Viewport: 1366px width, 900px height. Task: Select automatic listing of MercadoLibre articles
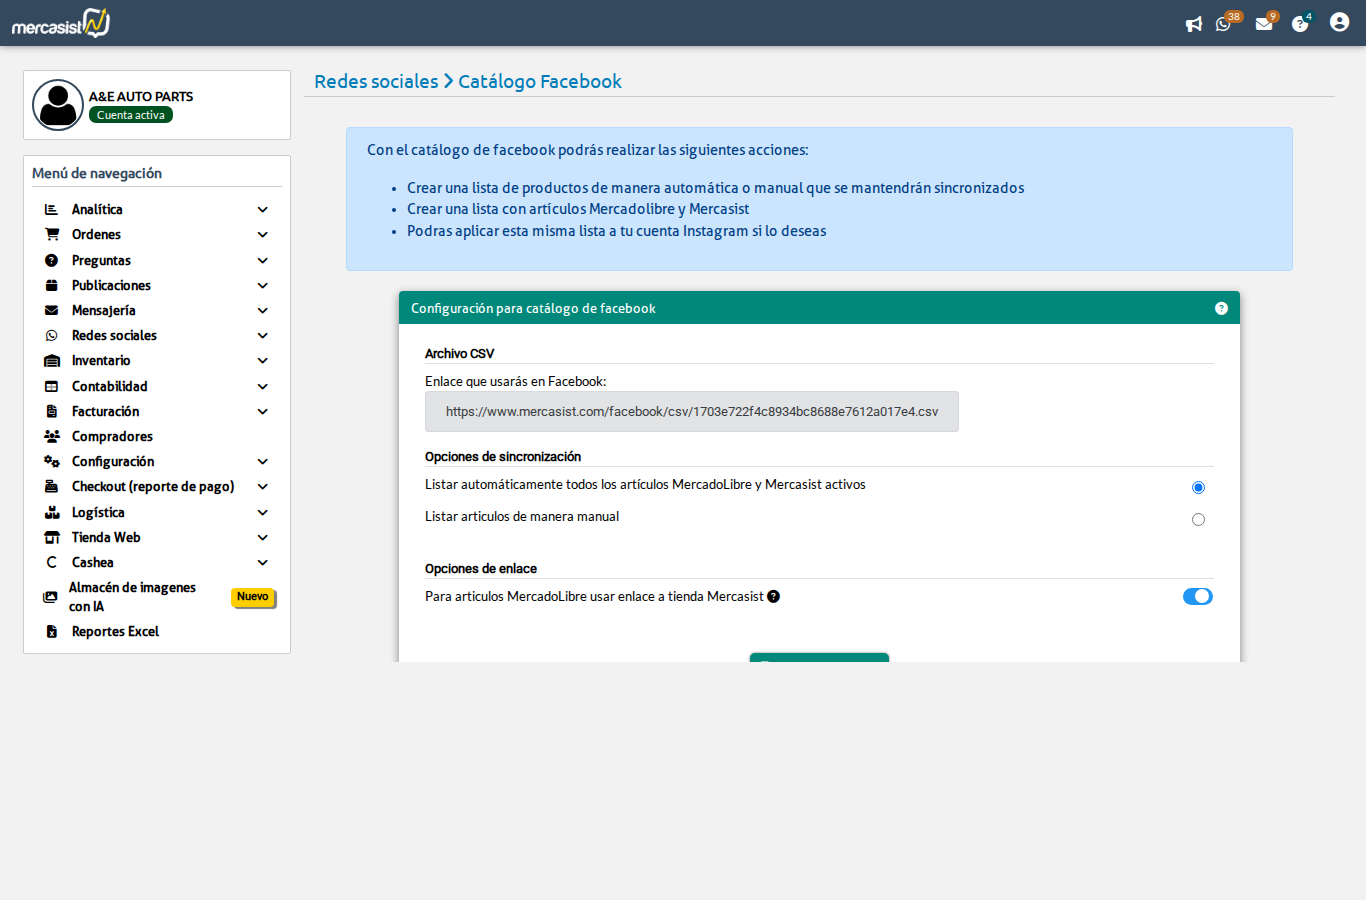click(x=1198, y=487)
